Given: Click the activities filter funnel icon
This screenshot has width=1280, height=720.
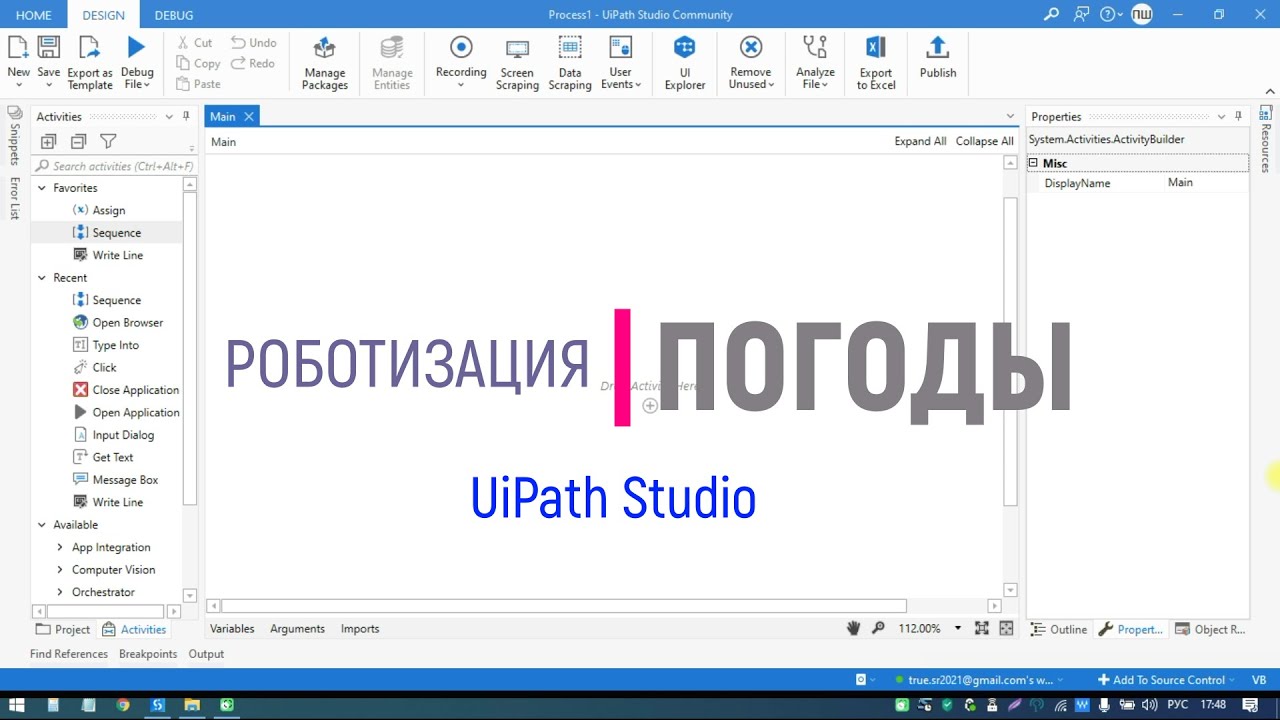Looking at the screenshot, I should pos(108,142).
